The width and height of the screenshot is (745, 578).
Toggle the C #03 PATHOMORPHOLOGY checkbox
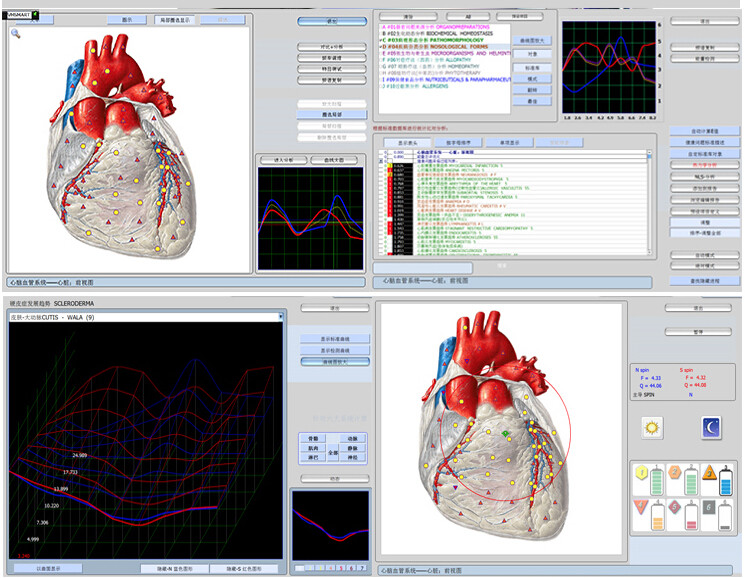click(x=382, y=41)
